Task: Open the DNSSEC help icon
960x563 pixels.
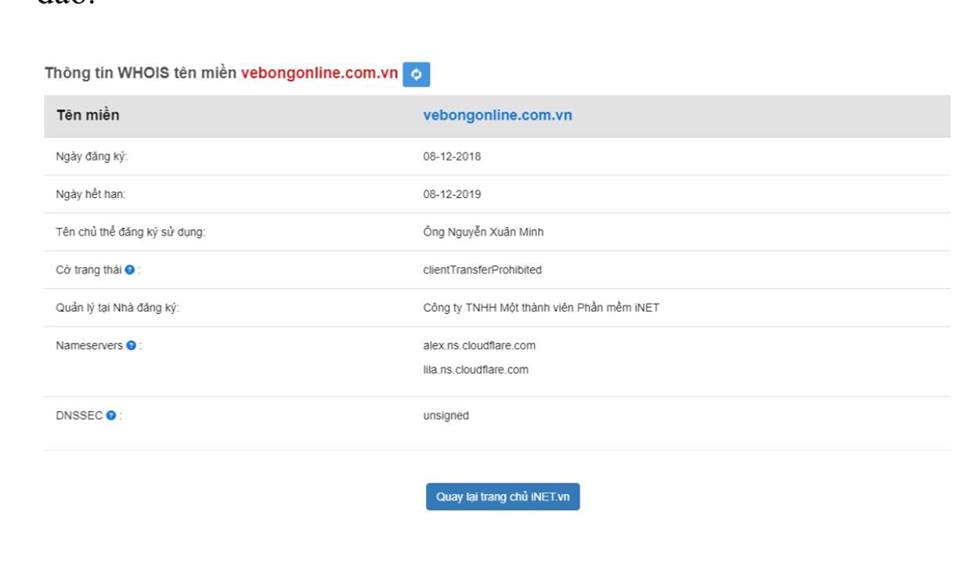Action: click(x=111, y=416)
